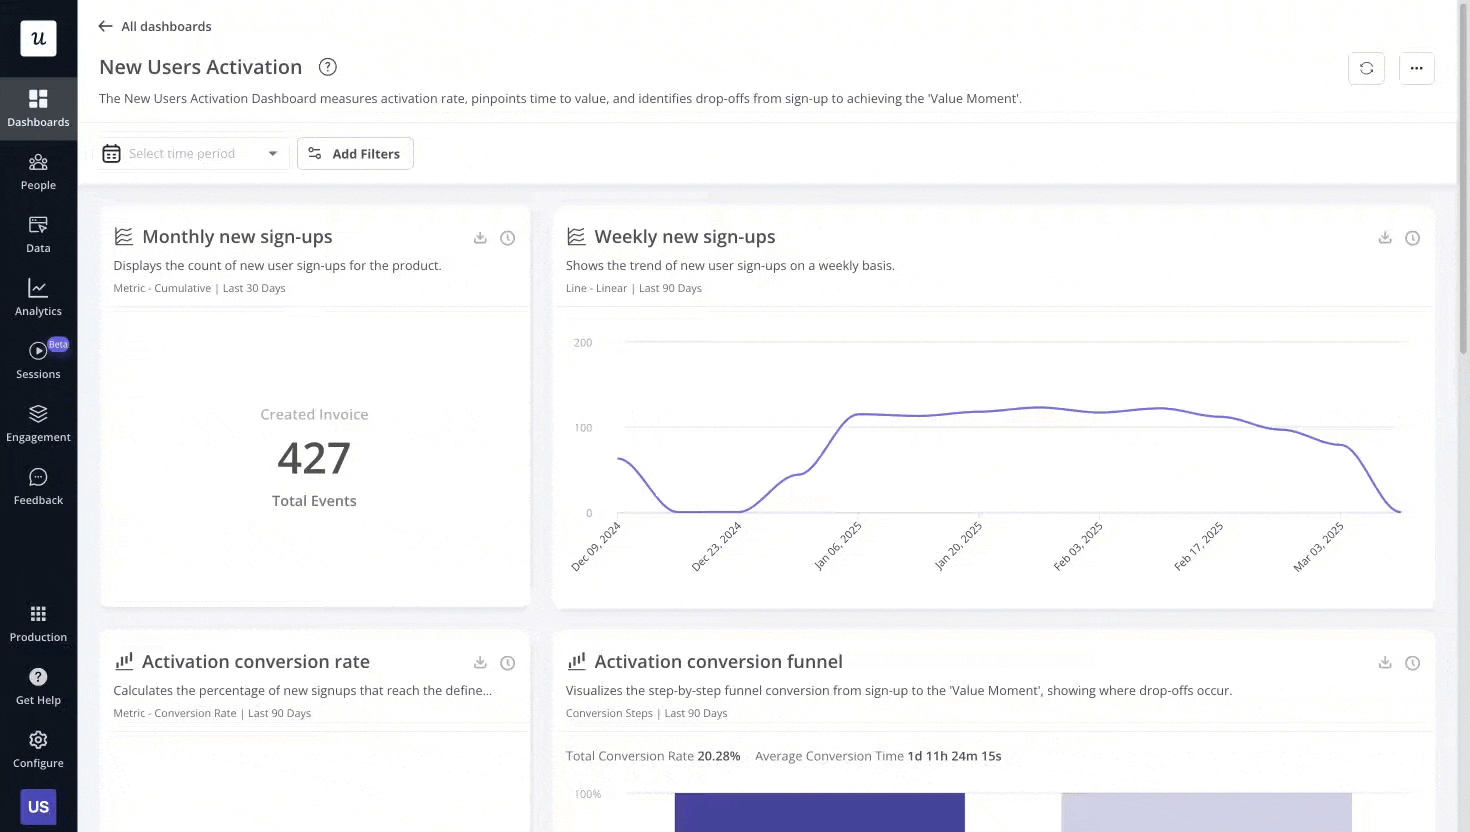This screenshot has height=832, width=1470.
Task: Open the Feedback section
Action: pos(38,486)
